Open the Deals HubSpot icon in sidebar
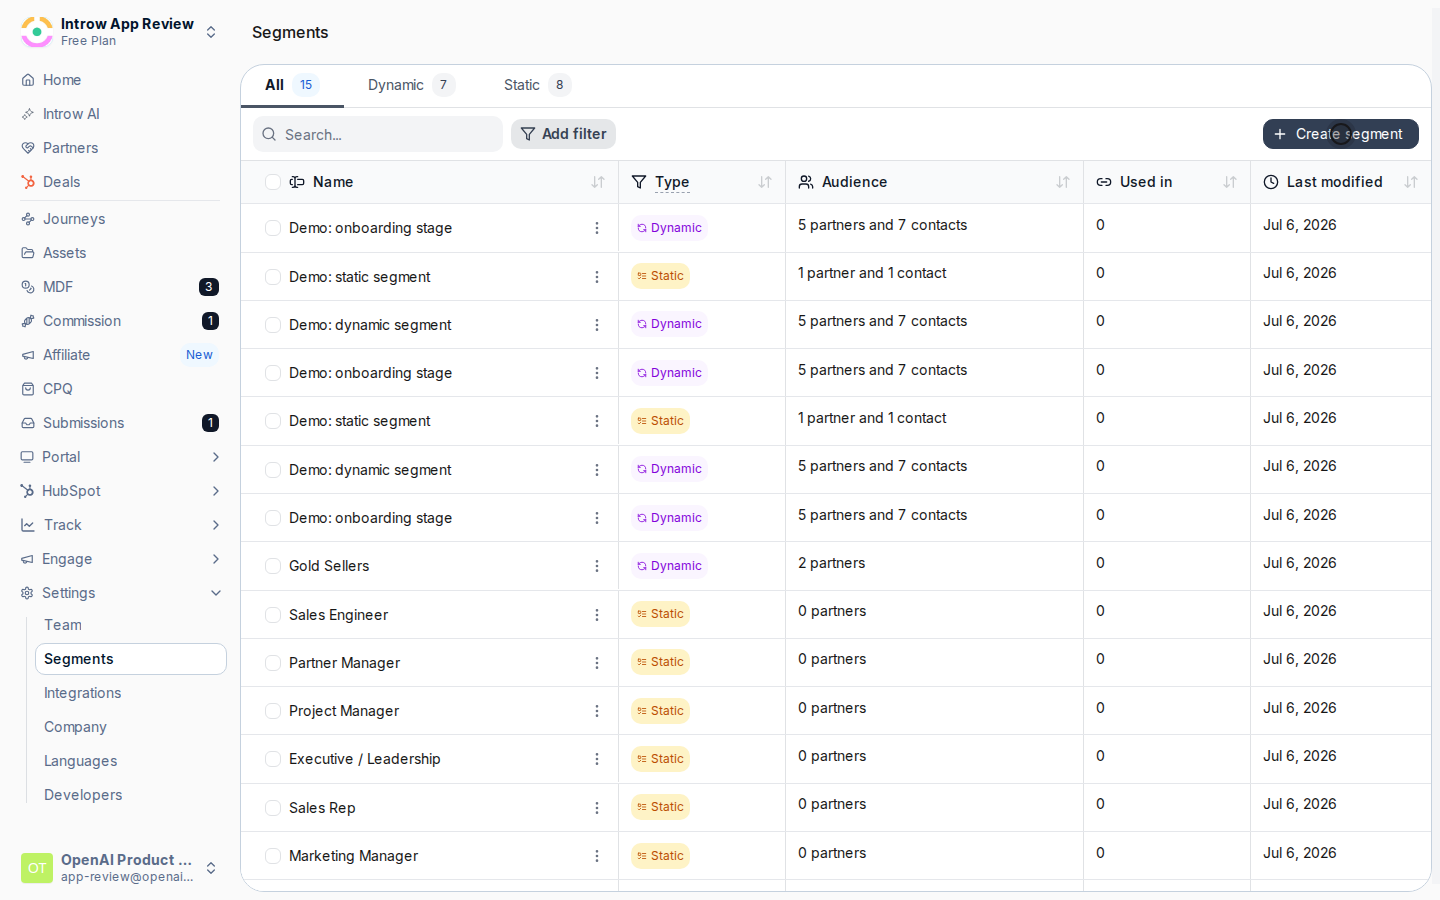 click(28, 182)
